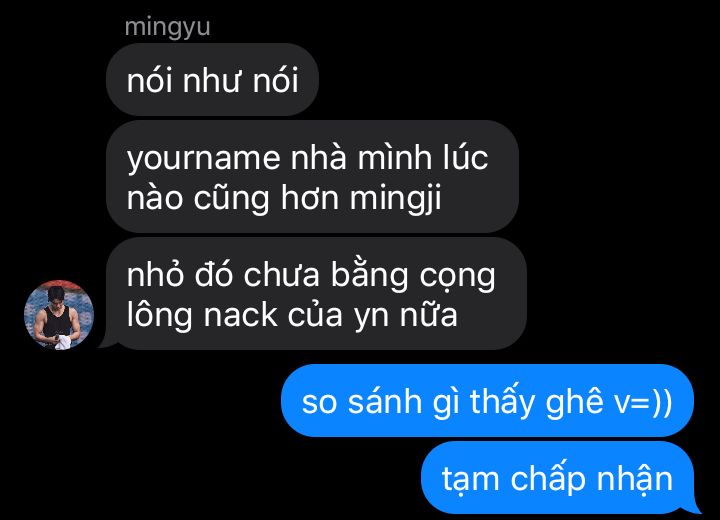Click the word "yourname" in second message
The image size is (720, 520).
[x=203, y=159]
